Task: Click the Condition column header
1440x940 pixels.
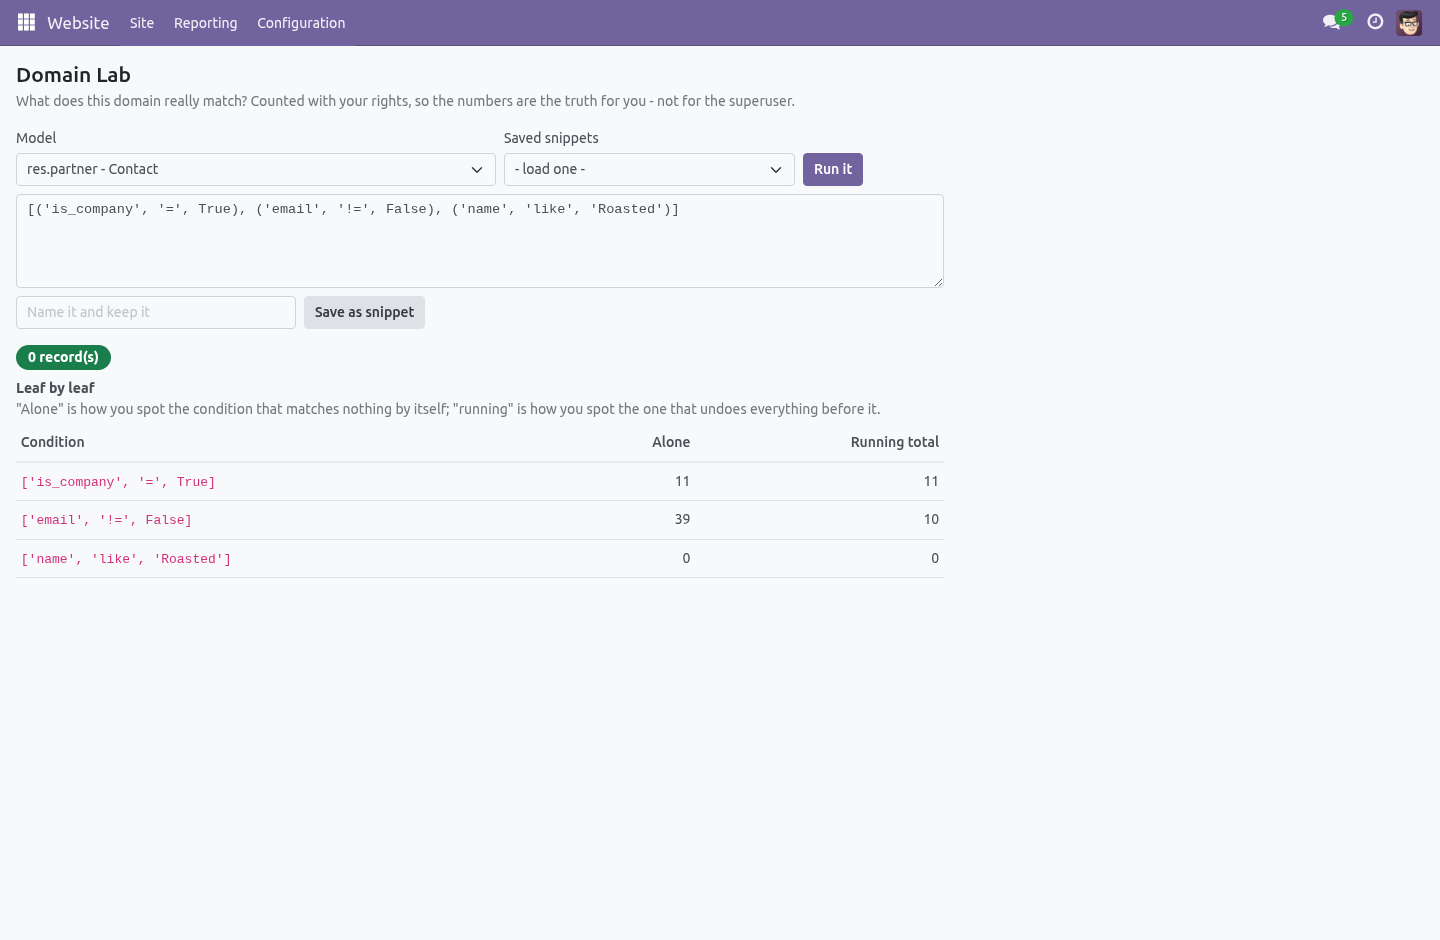Action: [53, 442]
